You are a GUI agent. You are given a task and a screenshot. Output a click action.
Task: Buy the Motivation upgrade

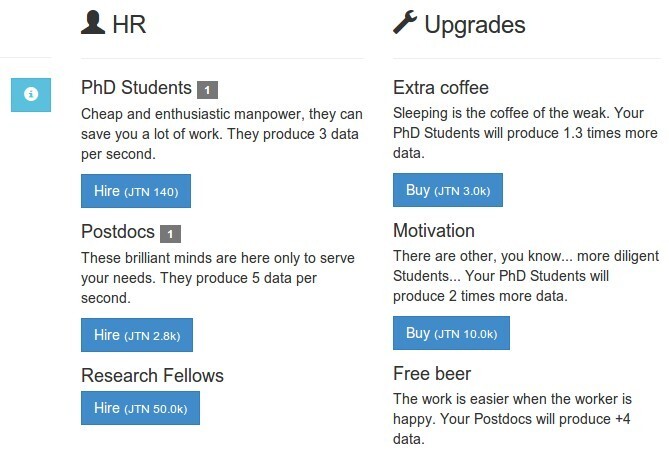451,333
